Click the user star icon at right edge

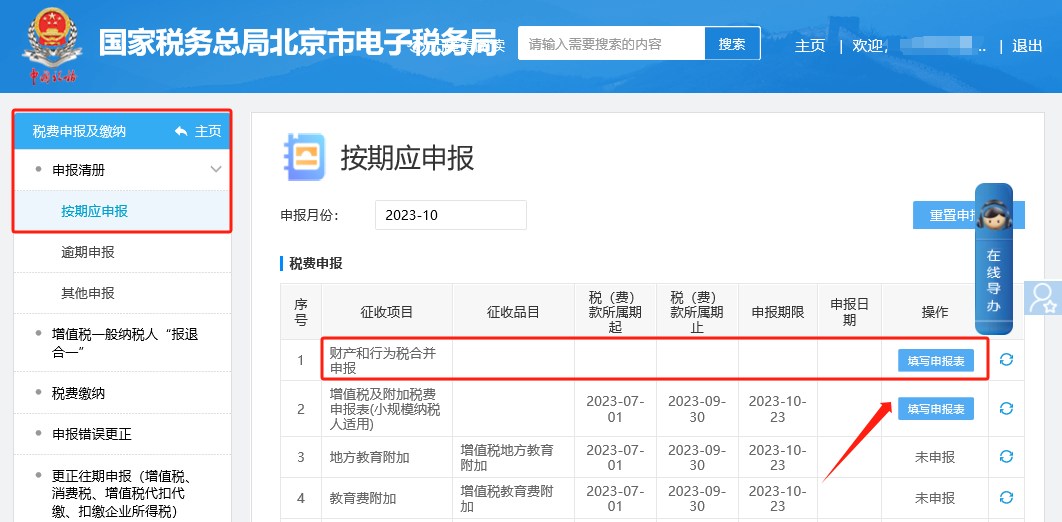(1044, 298)
